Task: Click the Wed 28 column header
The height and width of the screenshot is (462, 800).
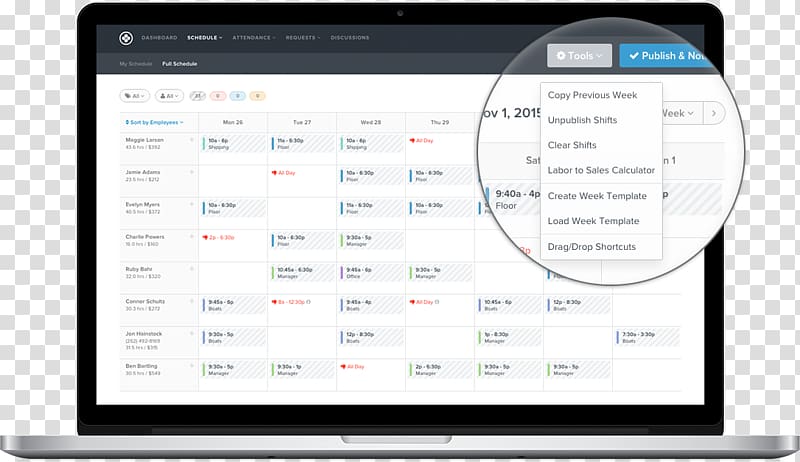Action: tap(371, 122)
